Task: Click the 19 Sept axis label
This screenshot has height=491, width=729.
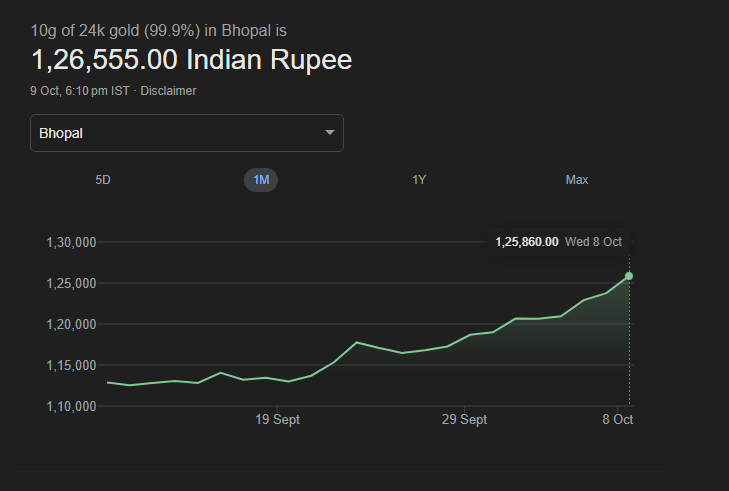Action: (277, 420)
